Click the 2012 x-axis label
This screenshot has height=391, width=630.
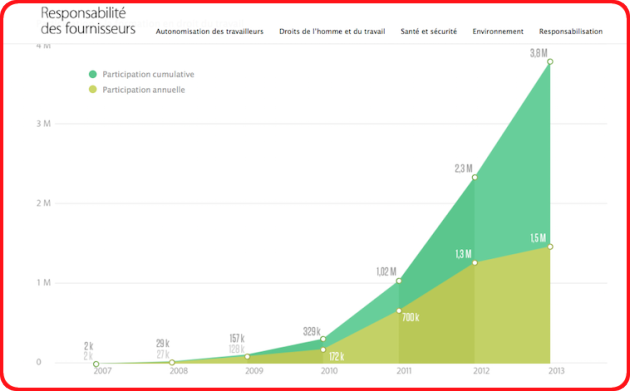tap(481, 371)
